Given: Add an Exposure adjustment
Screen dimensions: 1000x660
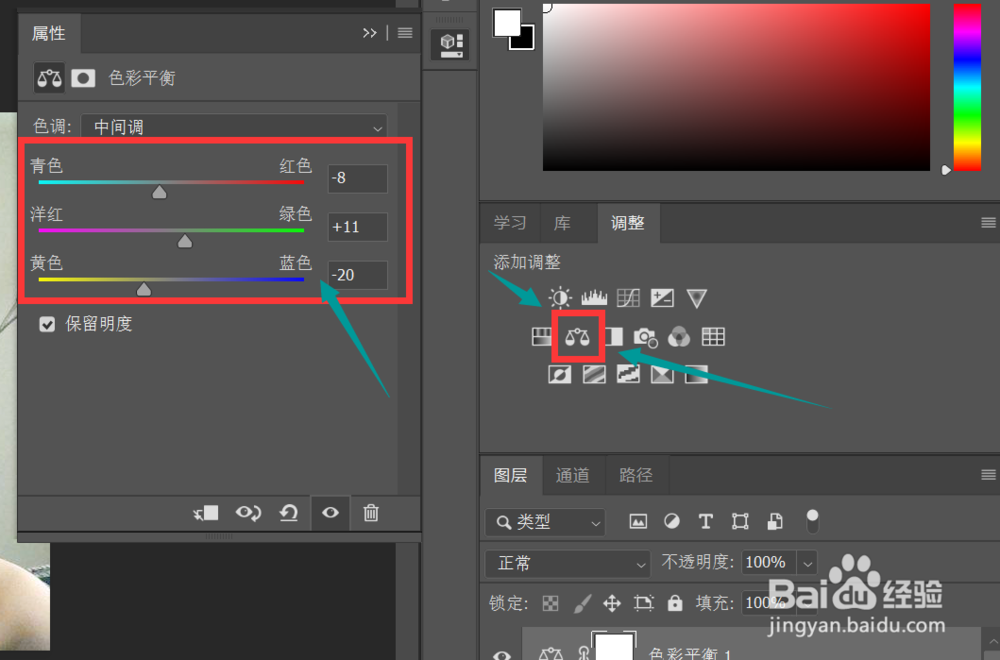Looking at the screenshot, I should tap(662, 298).
